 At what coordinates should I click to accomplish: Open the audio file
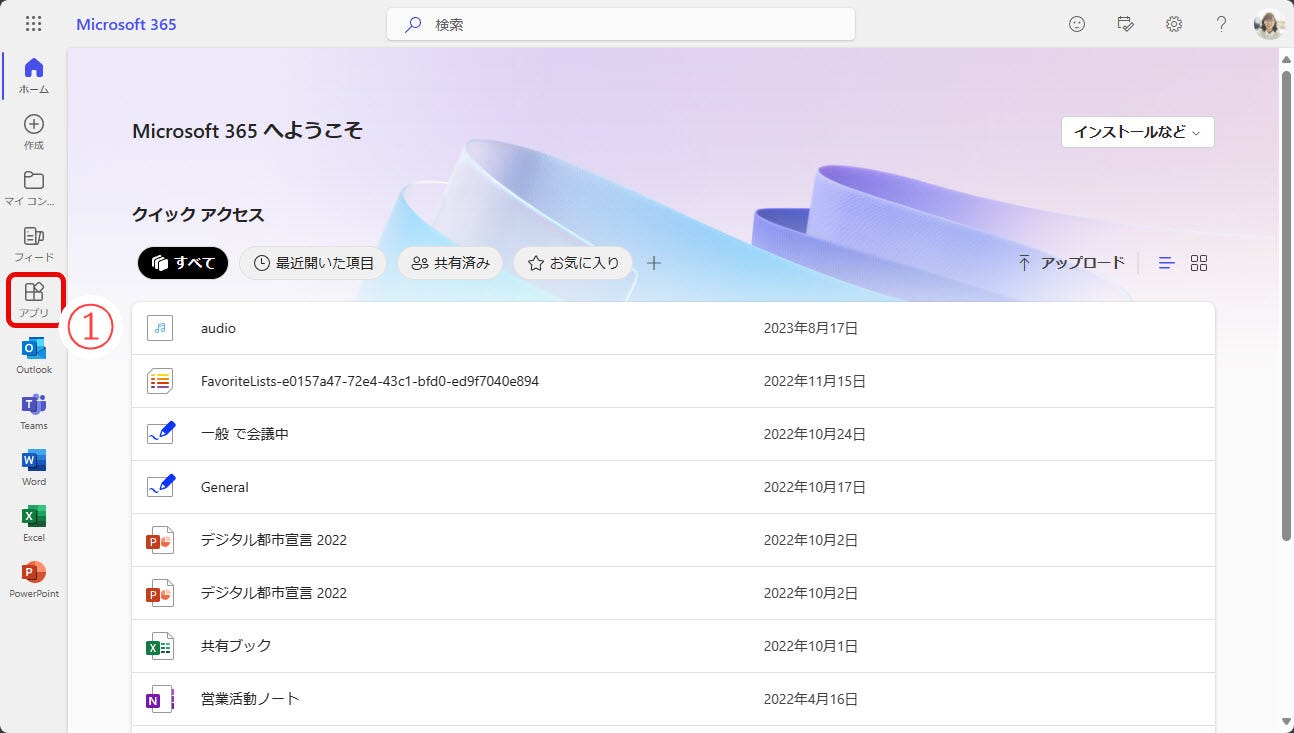pyautogui.click(x=218, y=328)
